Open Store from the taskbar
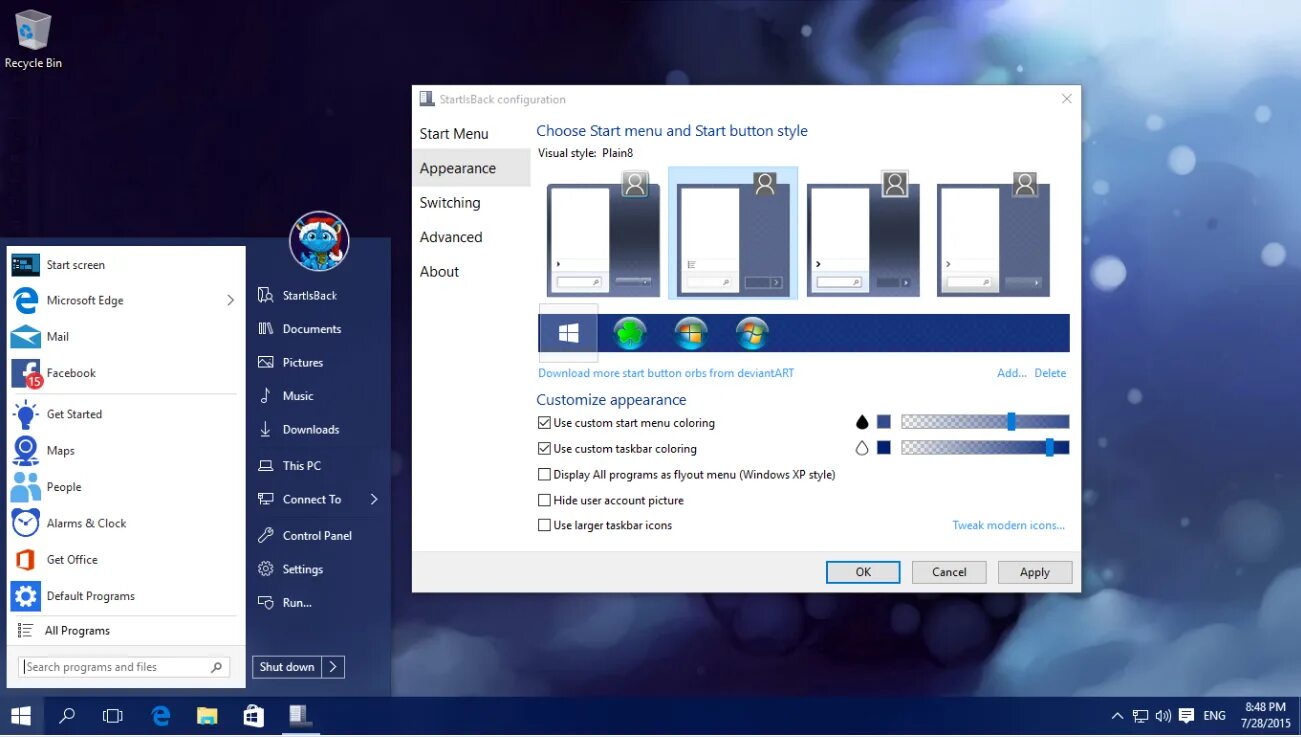Screen dimensions: 1301x737 (254, 716)
